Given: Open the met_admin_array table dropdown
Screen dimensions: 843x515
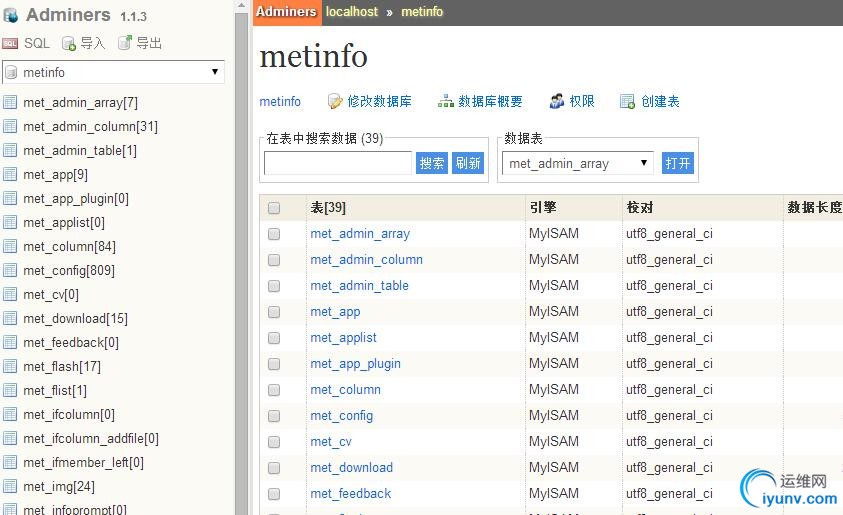Looking at the screenshot, I should [x=577, y=163].
